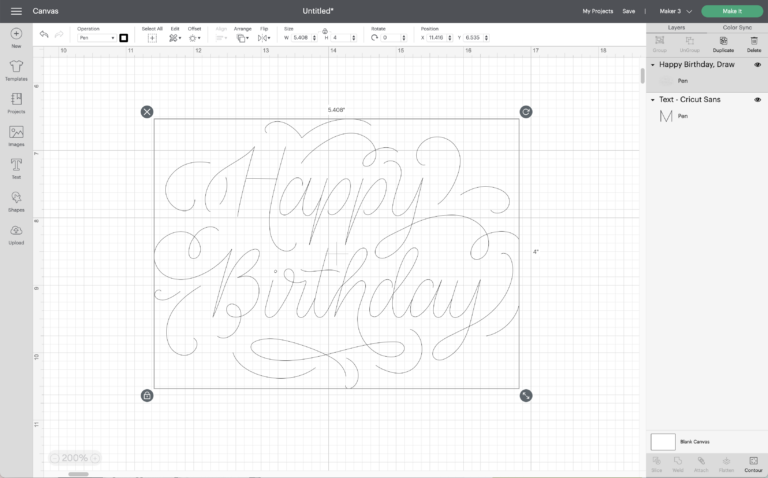Open the Shapes tool

pyautogui.click(x=16, y=200)
